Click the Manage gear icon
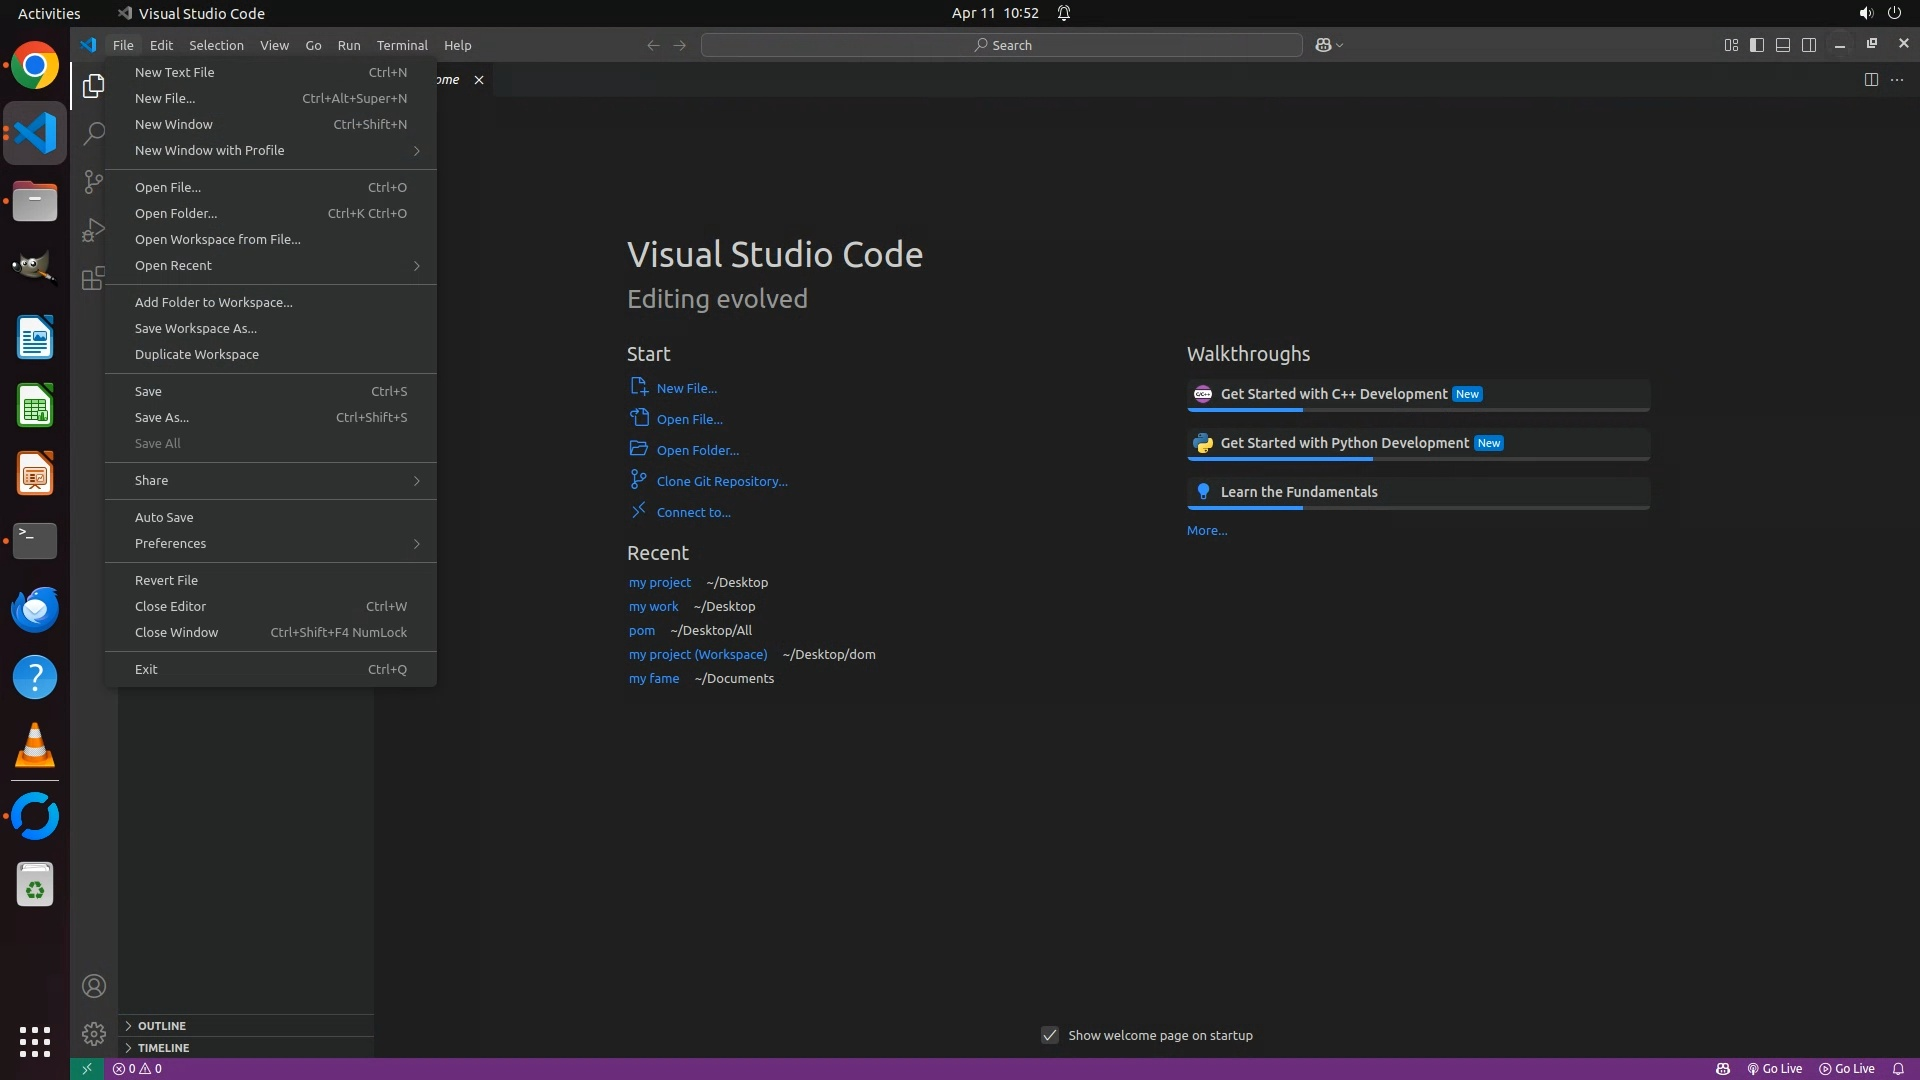This screenshot has width=1920, height=1080. point(93,1033)
